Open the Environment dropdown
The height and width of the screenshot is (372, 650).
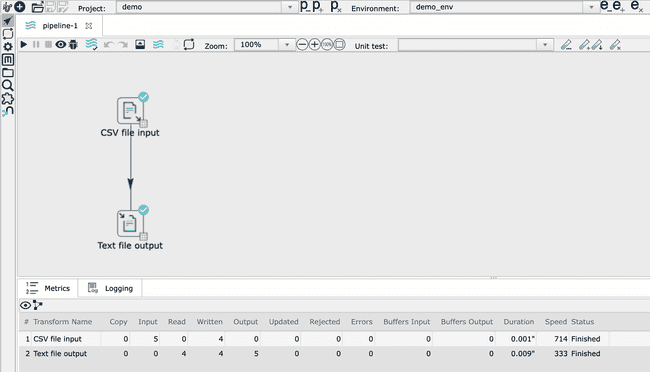click(591, 7)
